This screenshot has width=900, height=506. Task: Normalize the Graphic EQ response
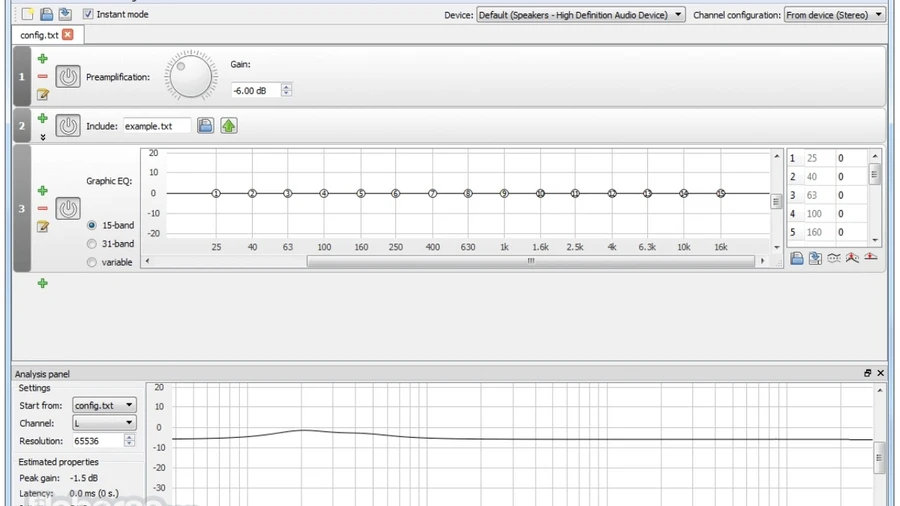[852, 258]
